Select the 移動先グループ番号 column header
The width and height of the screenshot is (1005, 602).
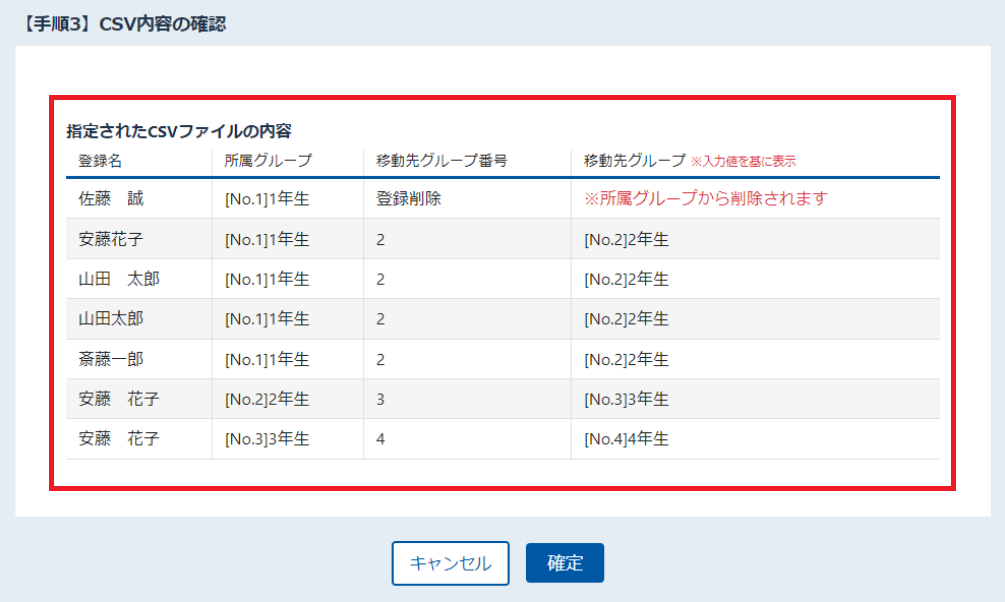pos(442,161)
